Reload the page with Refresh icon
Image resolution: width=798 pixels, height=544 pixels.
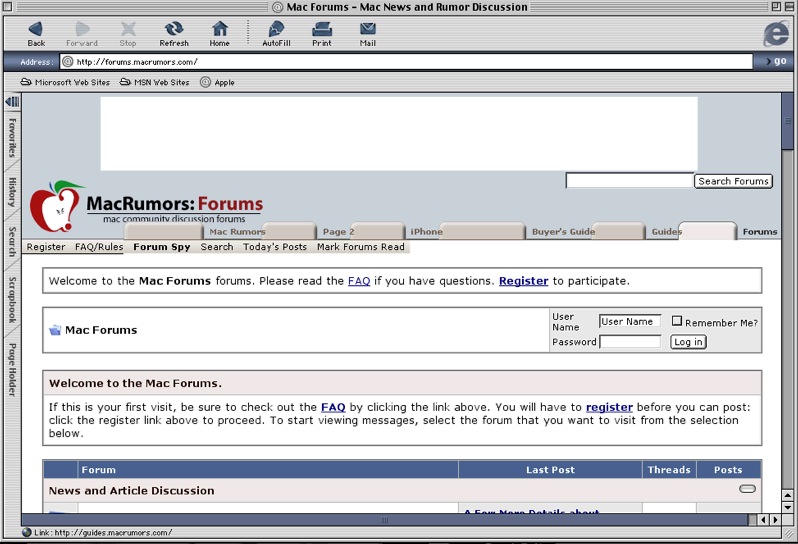(x=174, y=29)
